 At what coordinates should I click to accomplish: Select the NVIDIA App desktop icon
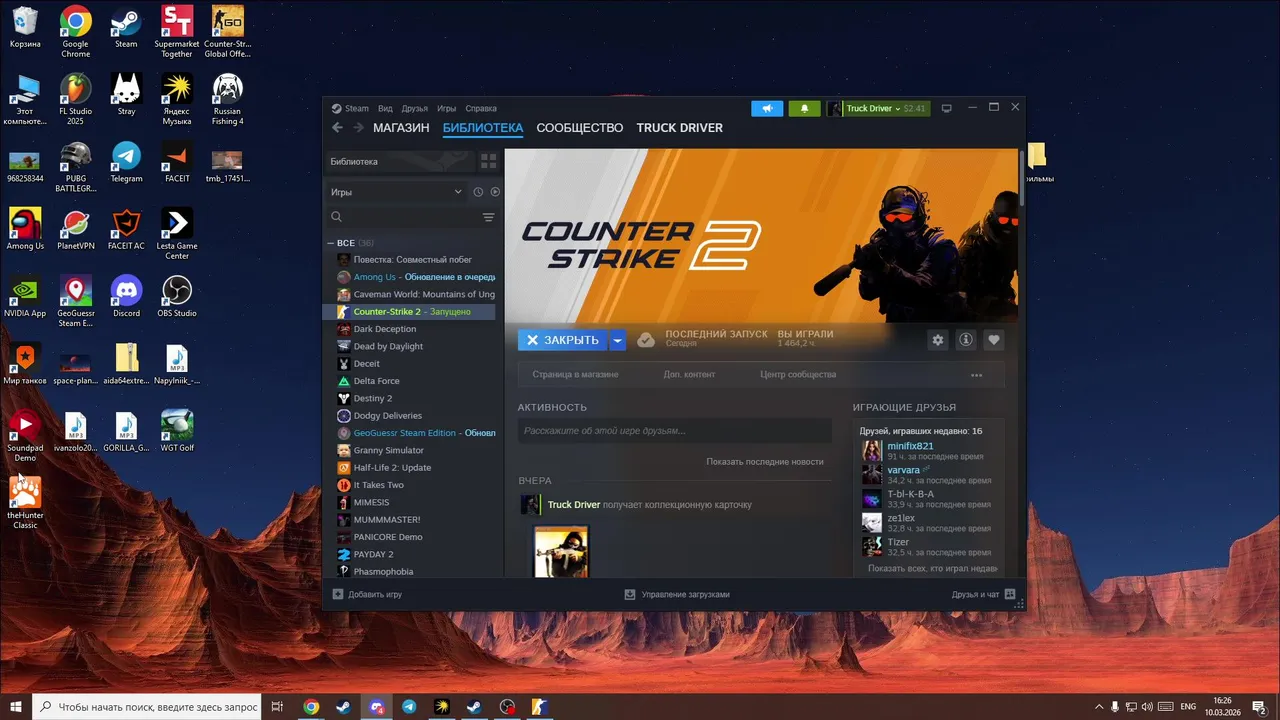[25, 296]
